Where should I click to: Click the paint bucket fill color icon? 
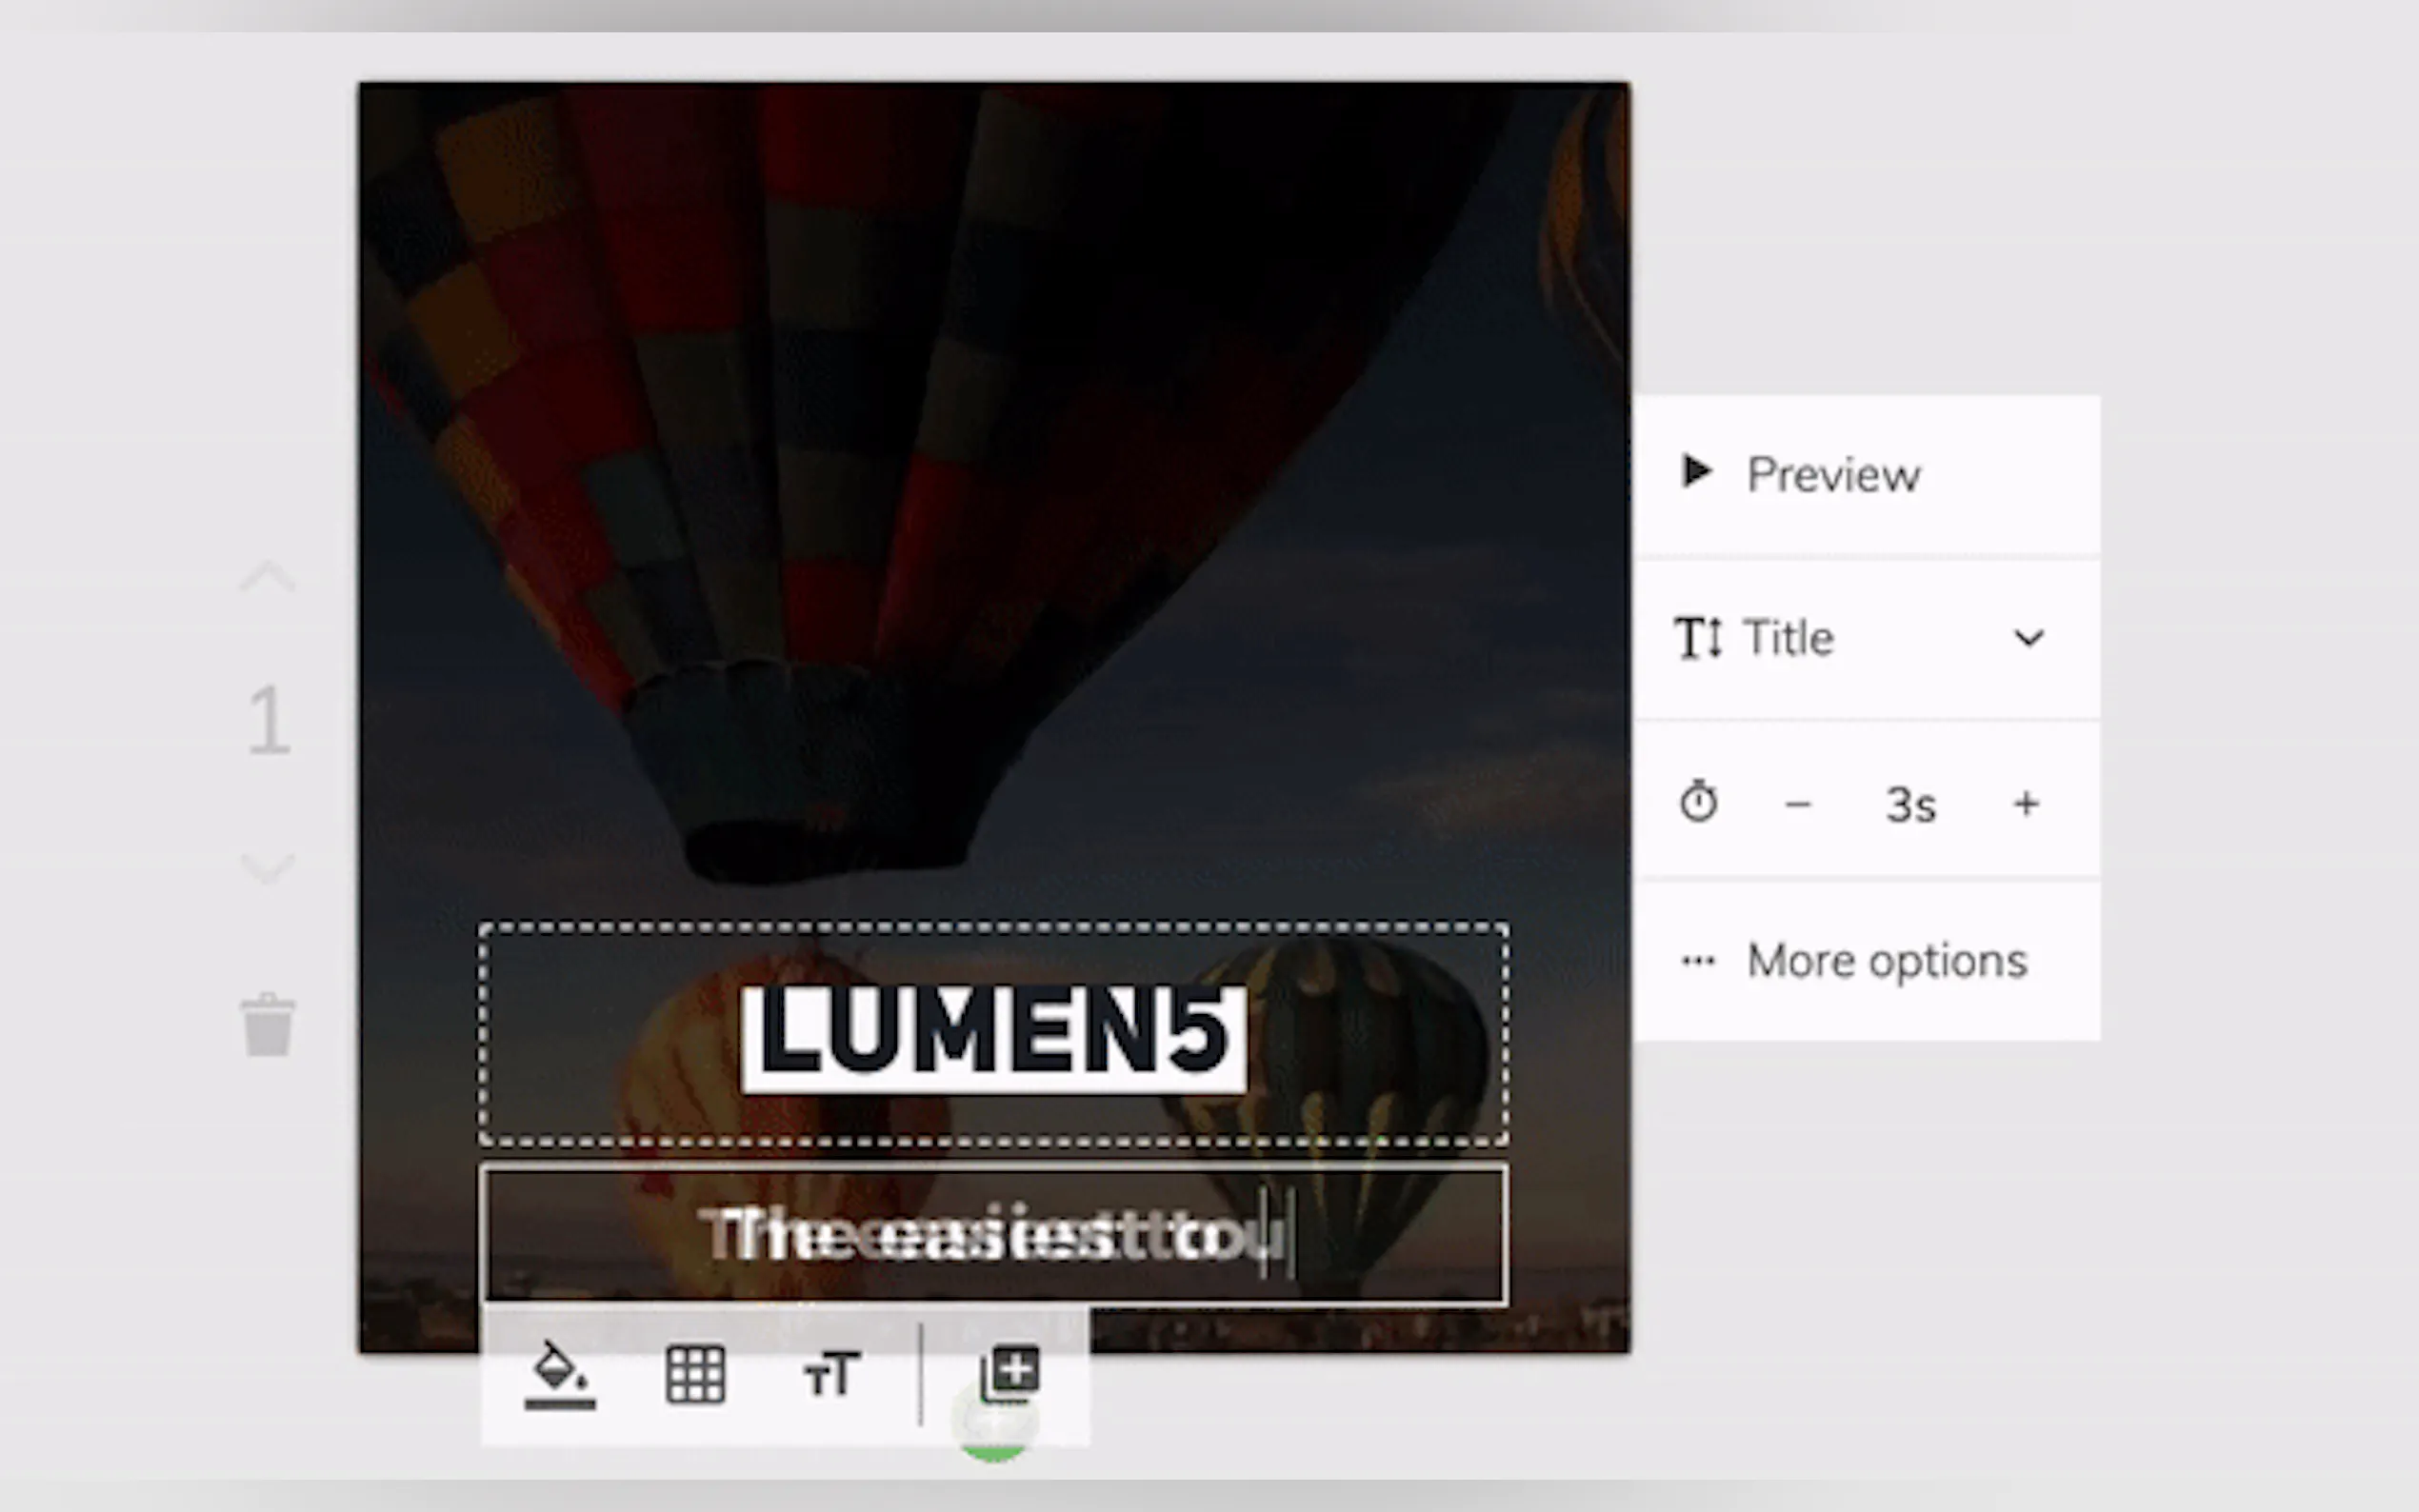click(x=559, y=1374)
